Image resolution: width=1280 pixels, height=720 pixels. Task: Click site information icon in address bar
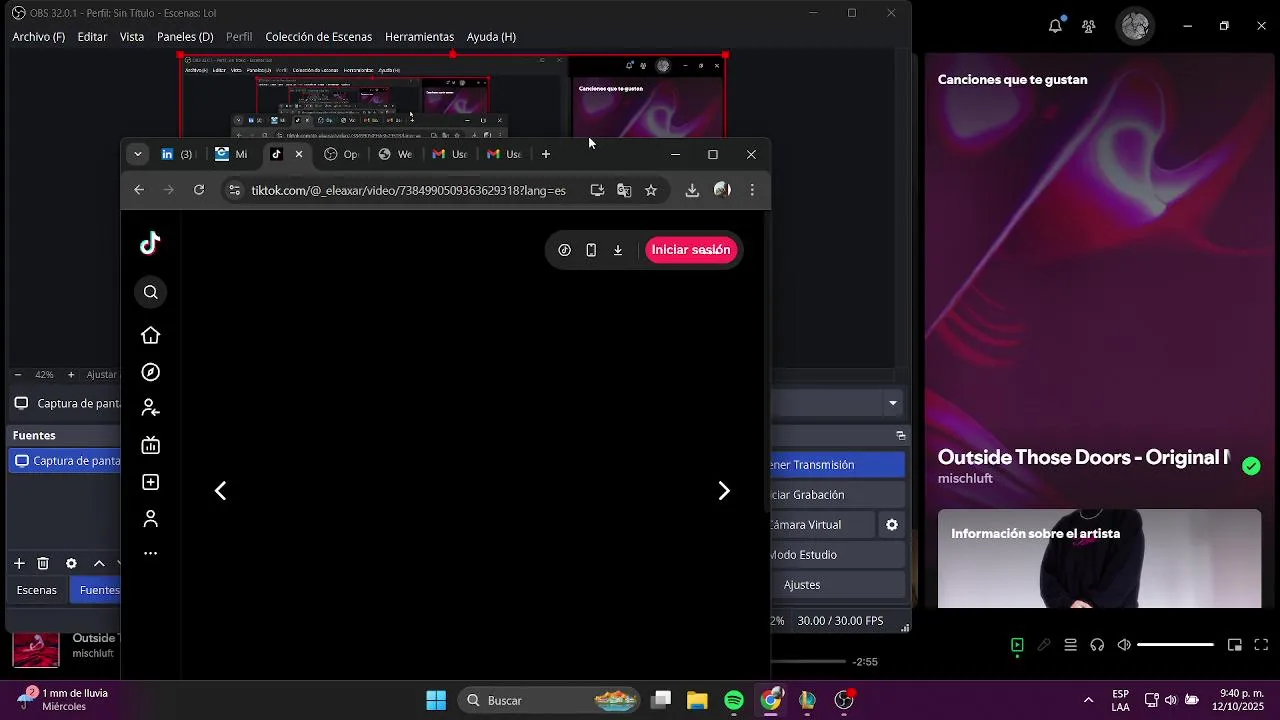pyautogui.click(x=234, y=190)
